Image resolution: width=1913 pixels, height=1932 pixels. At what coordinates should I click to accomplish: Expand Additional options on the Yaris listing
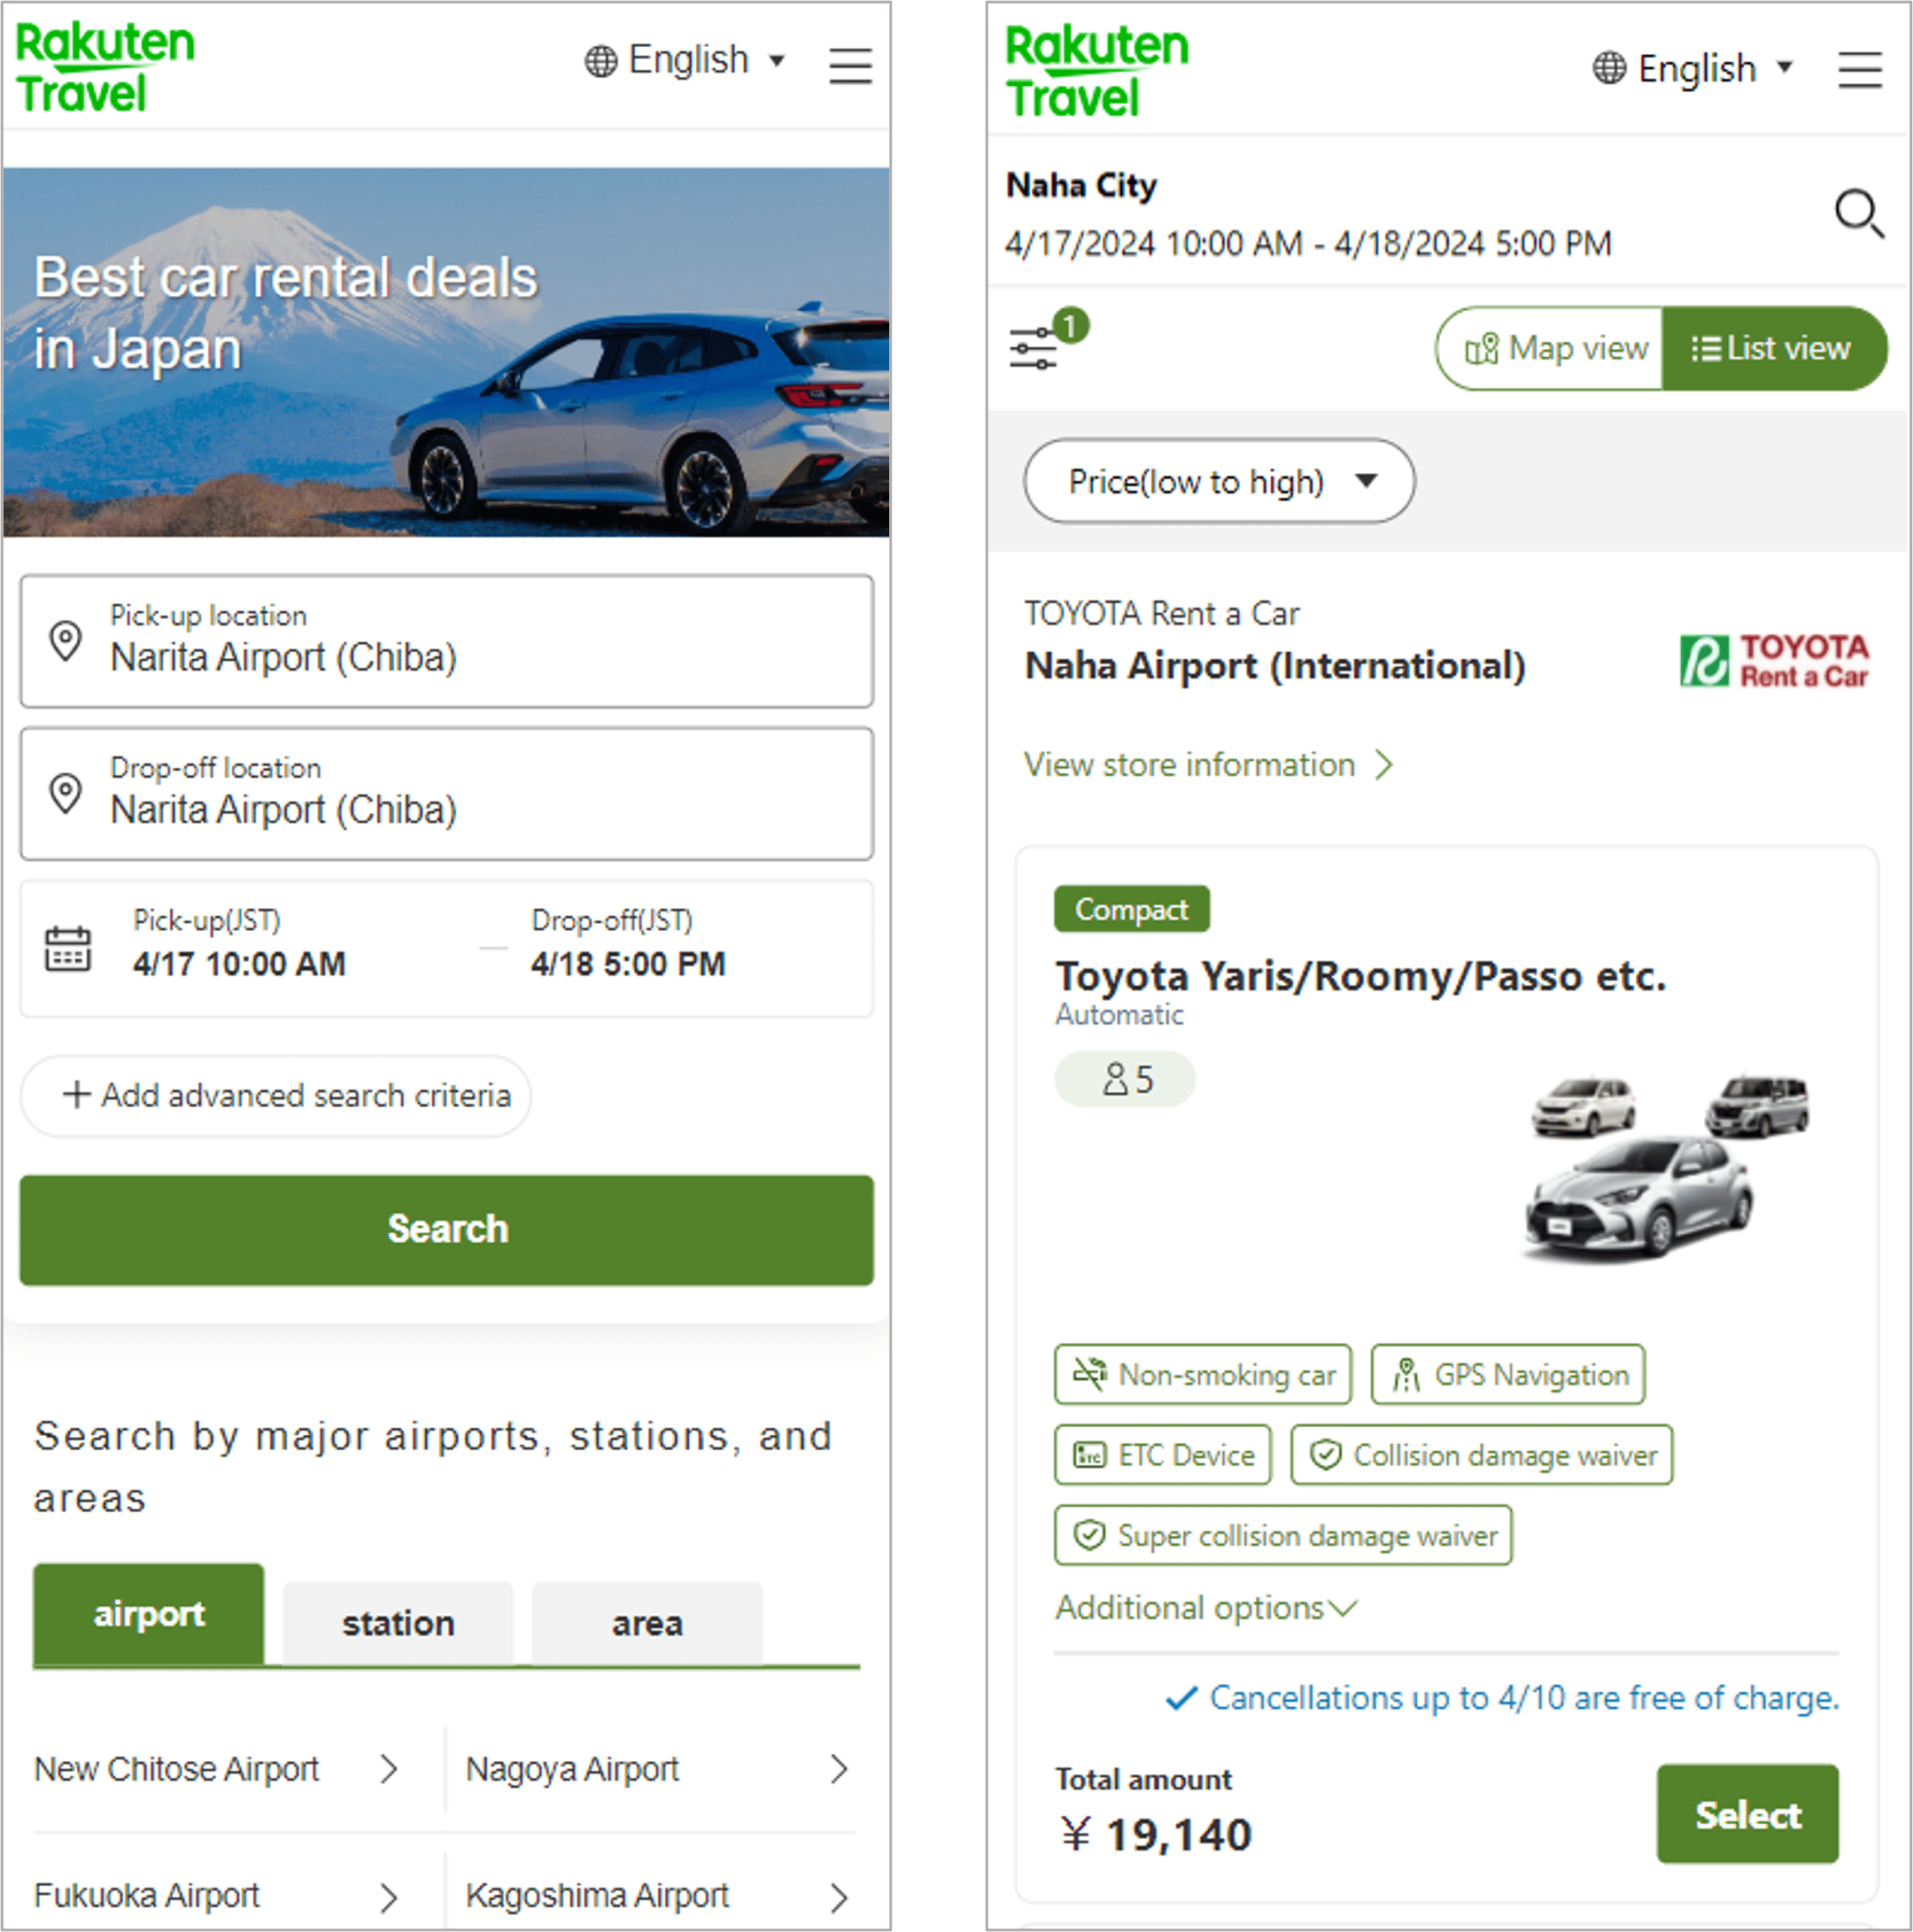click(1205, 1608)
